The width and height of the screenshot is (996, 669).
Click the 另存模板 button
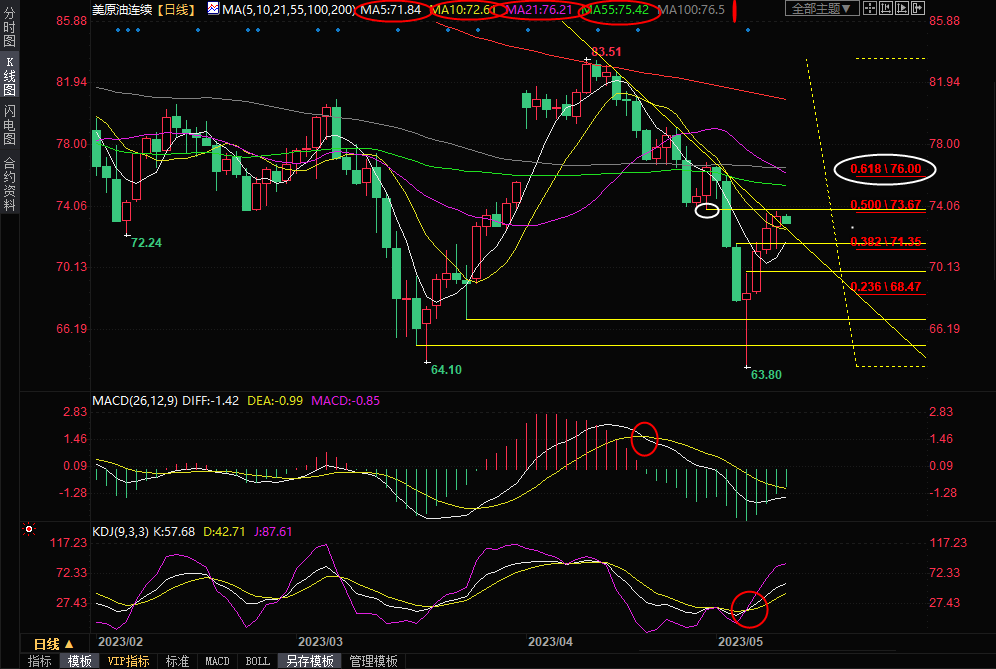(310, 661)
